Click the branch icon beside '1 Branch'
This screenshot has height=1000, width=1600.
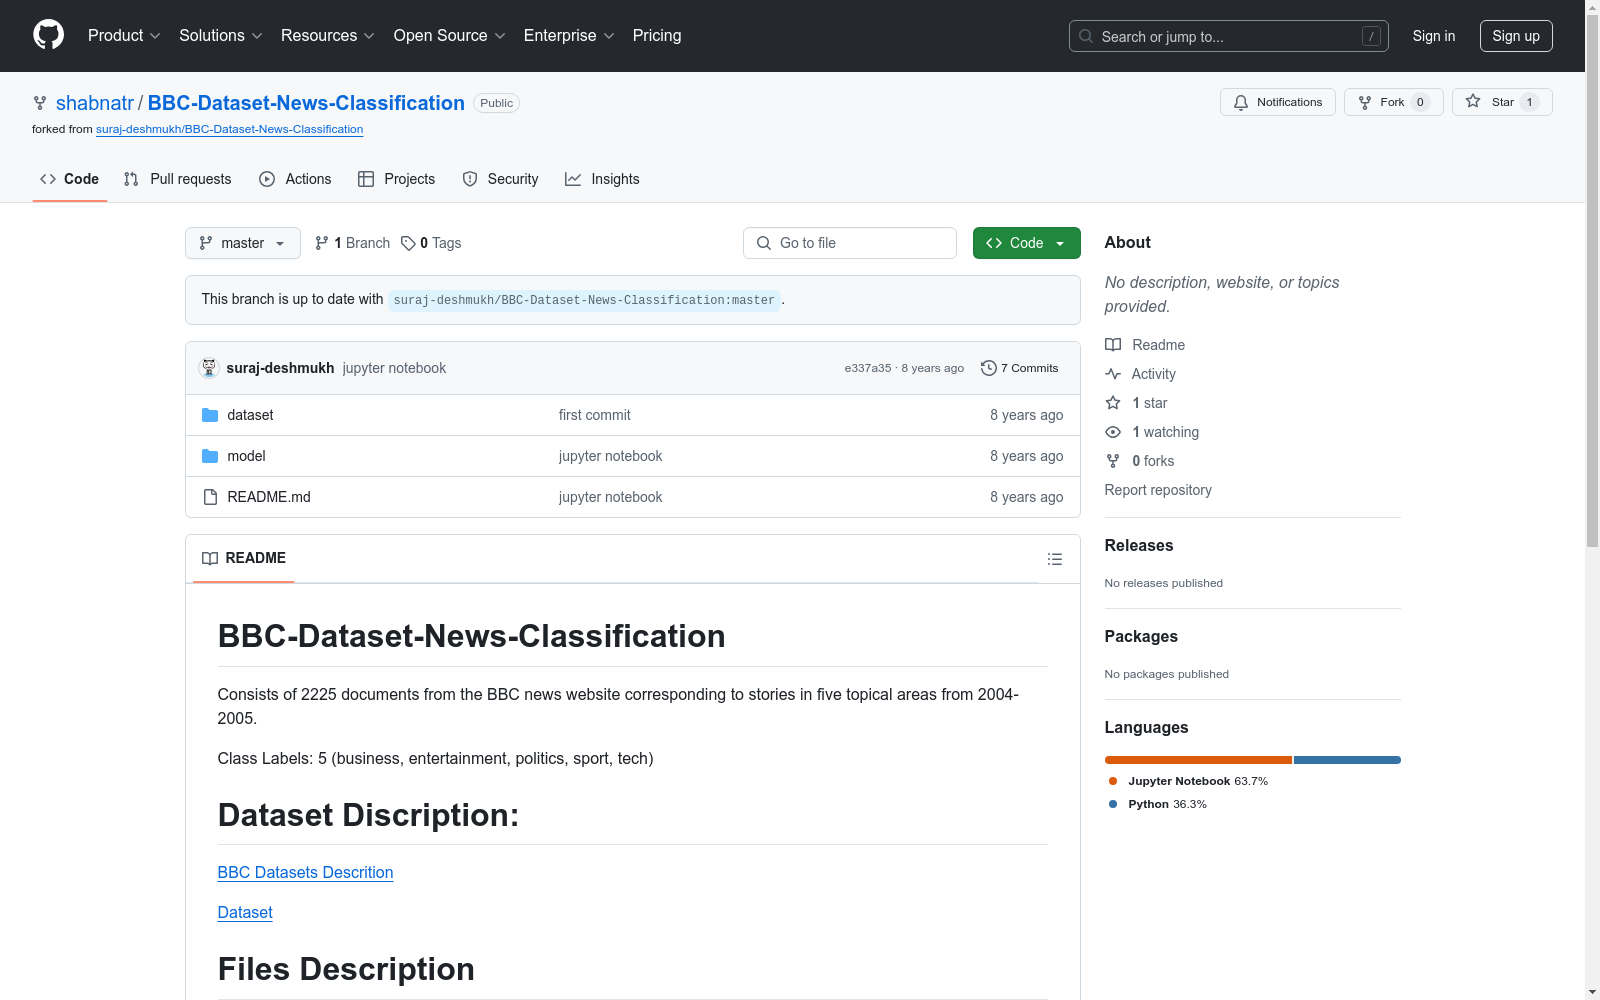pyautogui.click(x=322, y=243)
